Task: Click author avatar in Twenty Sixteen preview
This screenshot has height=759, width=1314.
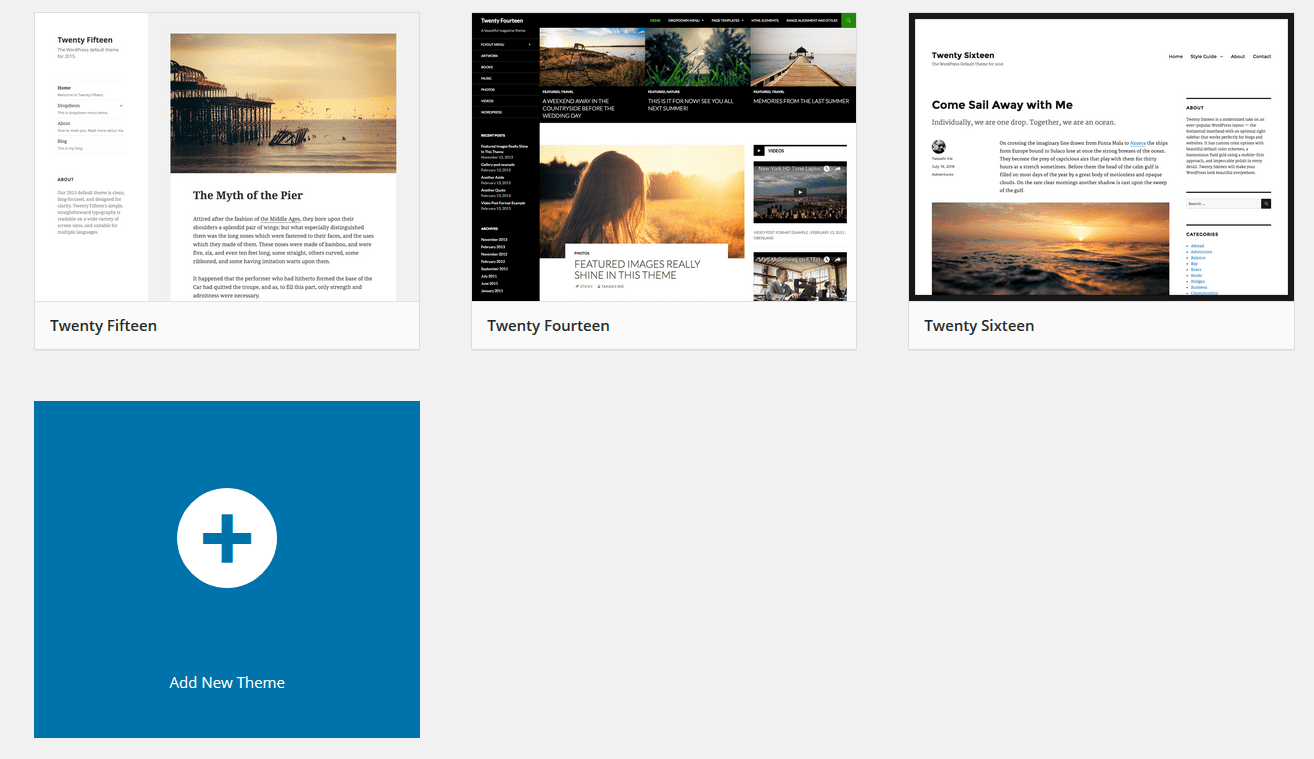Action: coord(938,147)
